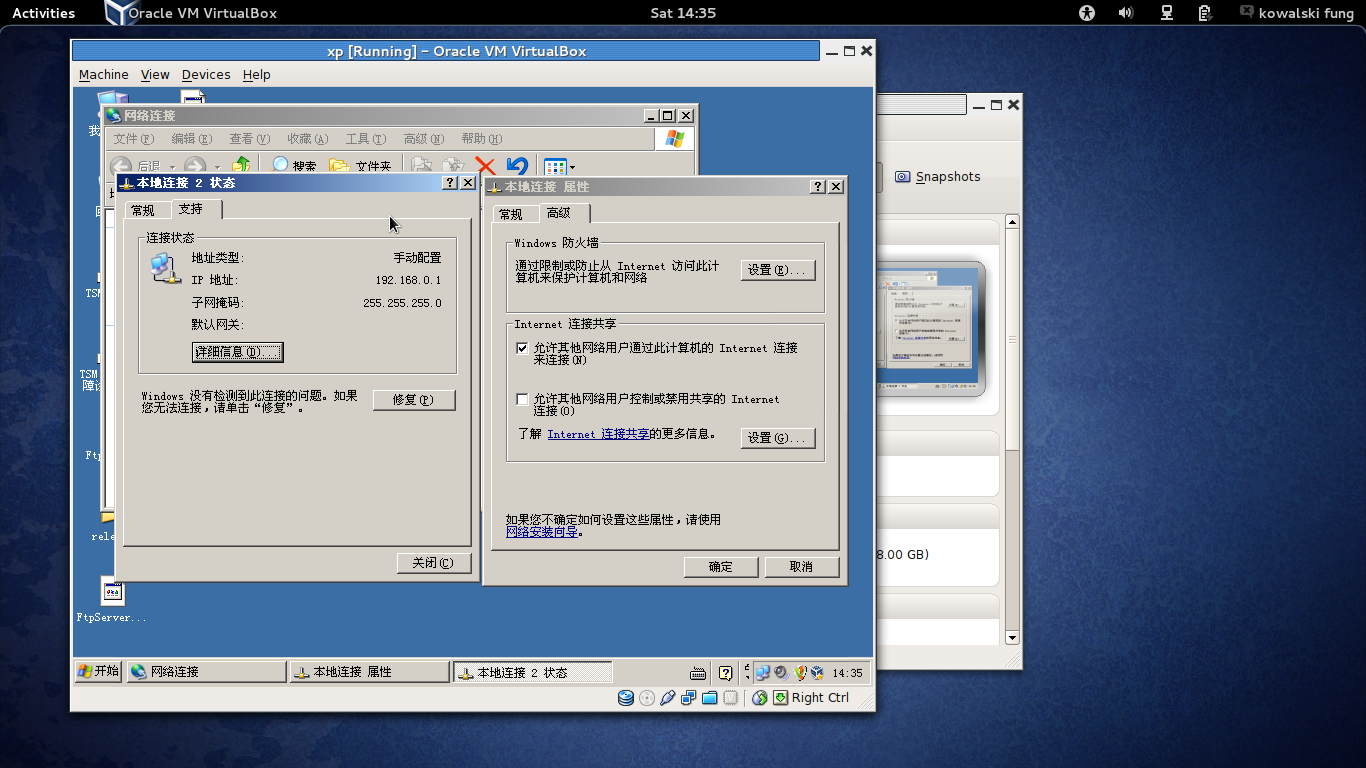1366x768 pixels.
Task: Open the 编辑(E) menu in 网络连接
Action: coord(192,139)
